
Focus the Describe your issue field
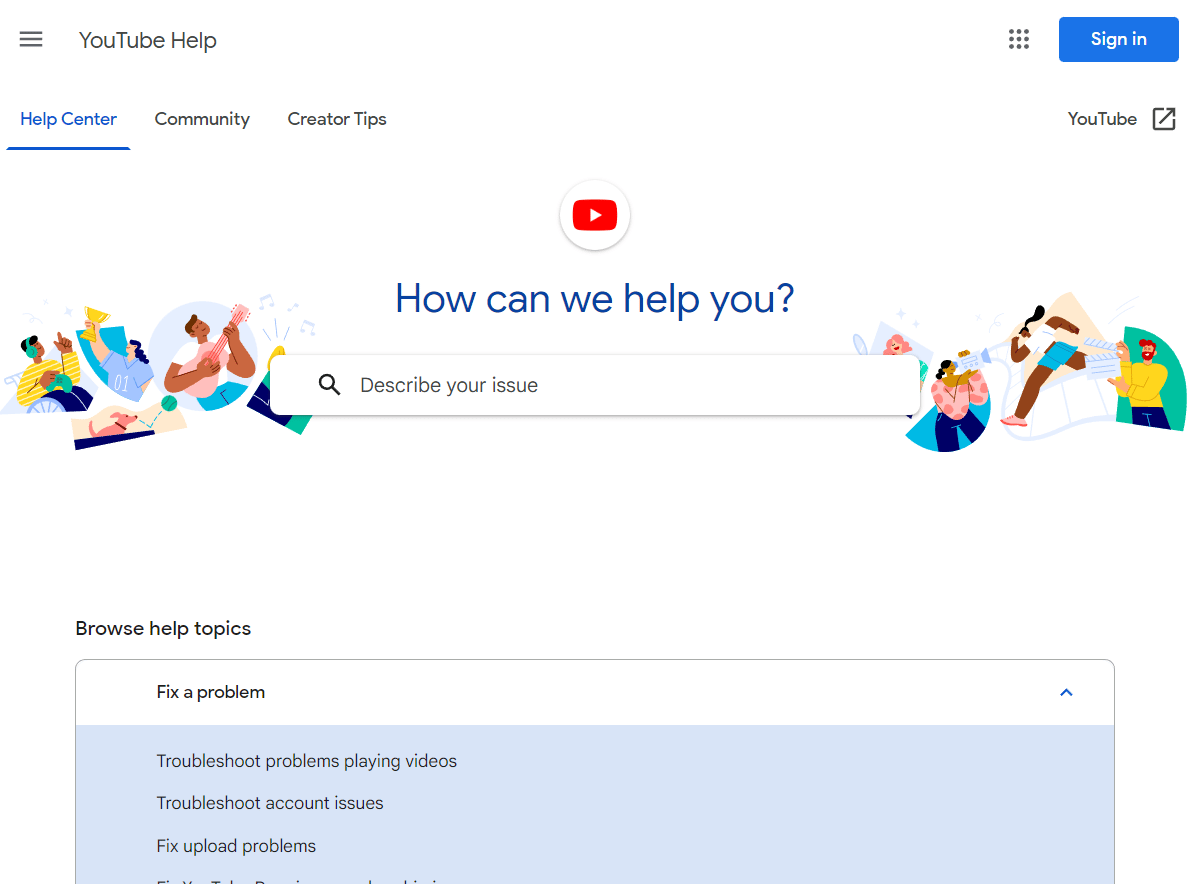click(595, 385)
